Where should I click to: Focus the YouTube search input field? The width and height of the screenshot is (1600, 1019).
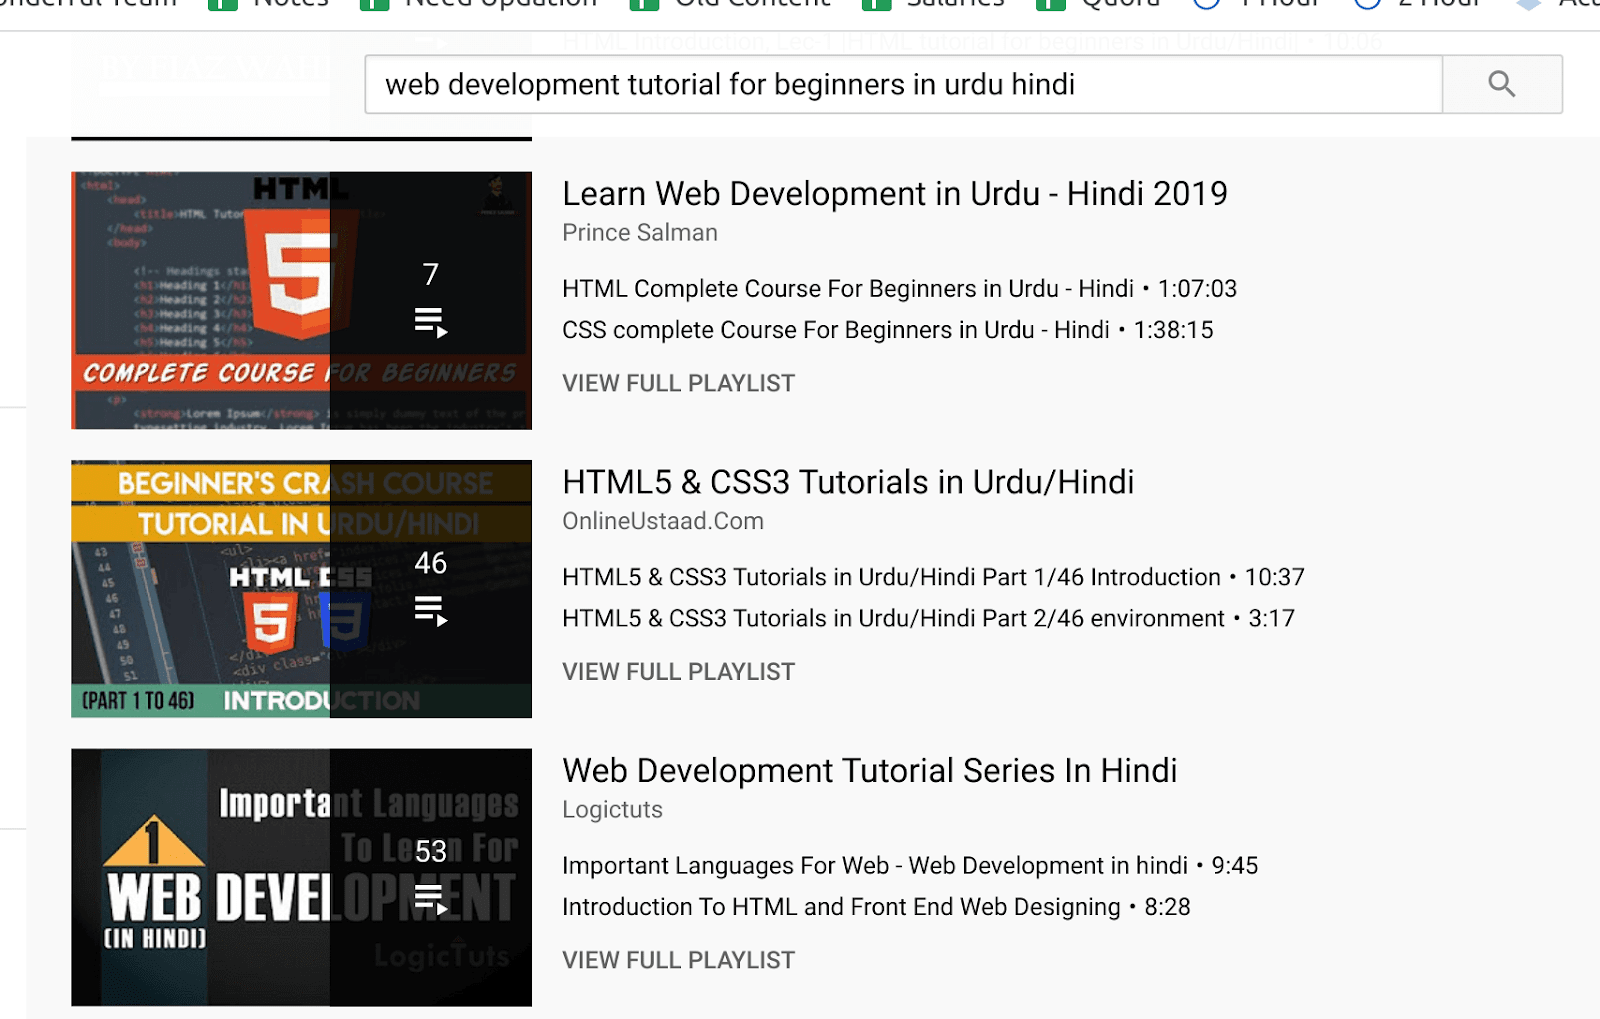coord(903,84)
